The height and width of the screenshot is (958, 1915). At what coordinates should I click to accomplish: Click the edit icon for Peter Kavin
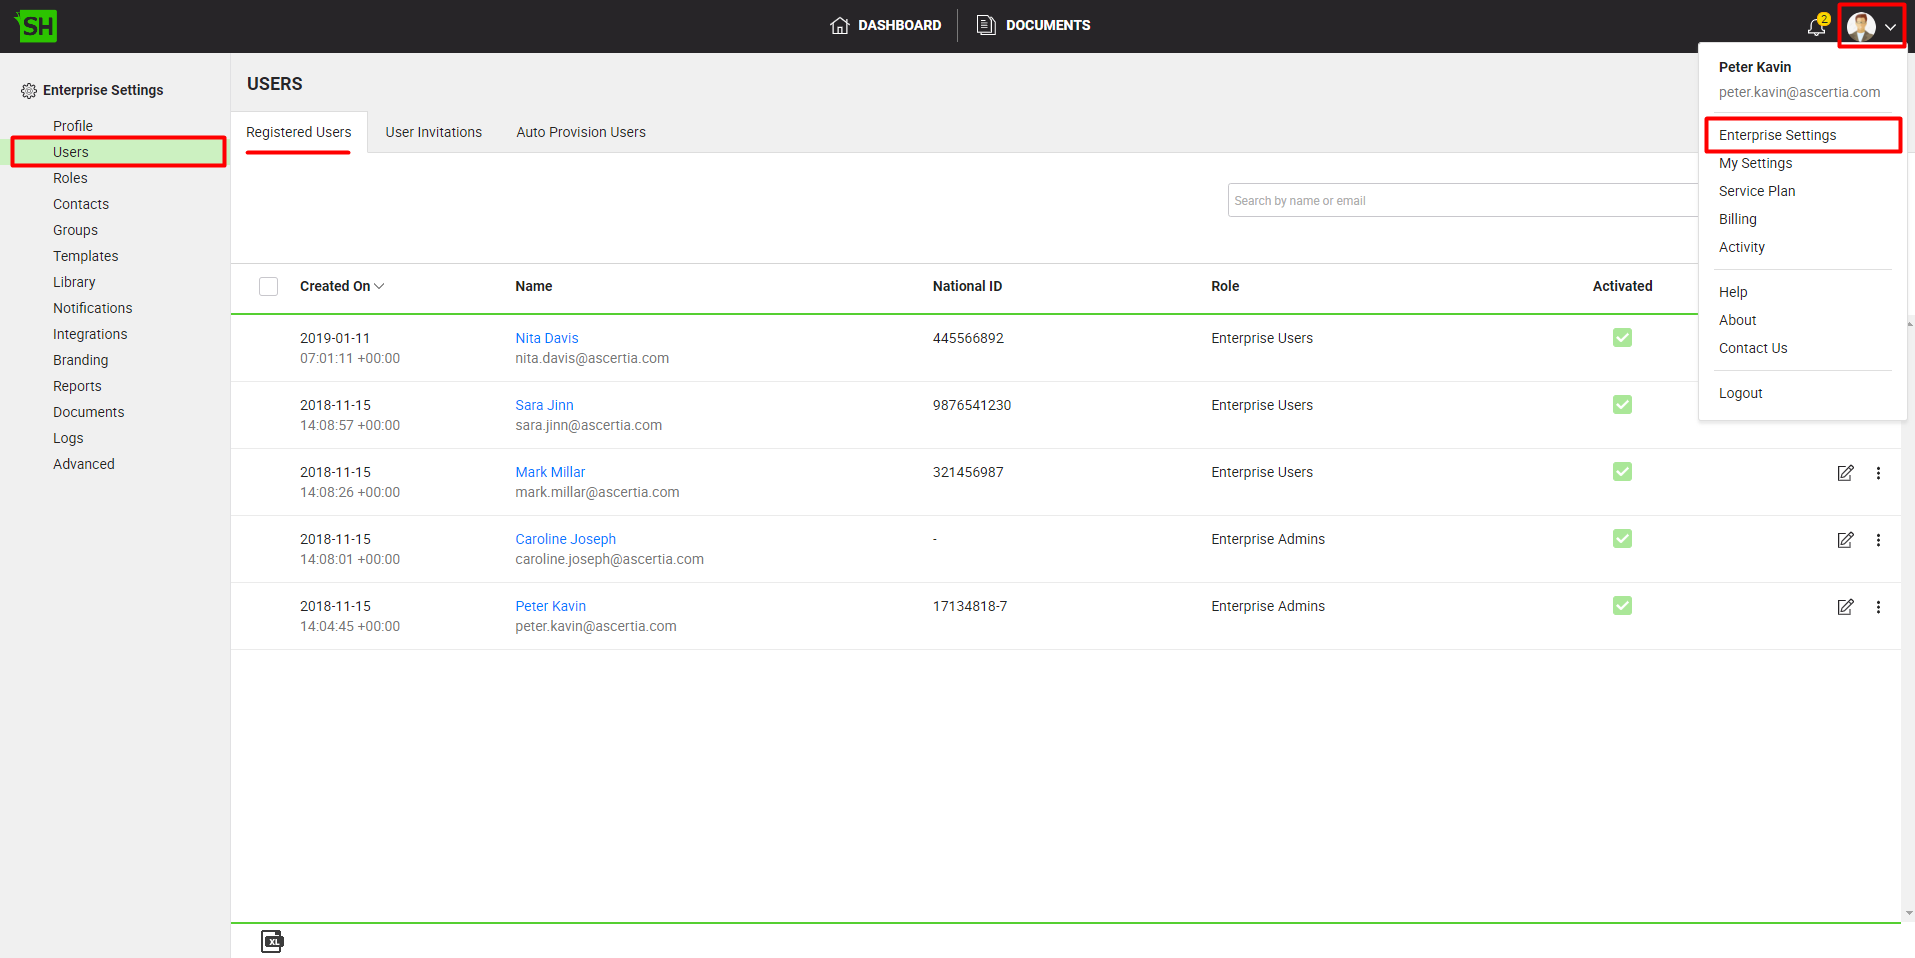[x=1845, y=607]
